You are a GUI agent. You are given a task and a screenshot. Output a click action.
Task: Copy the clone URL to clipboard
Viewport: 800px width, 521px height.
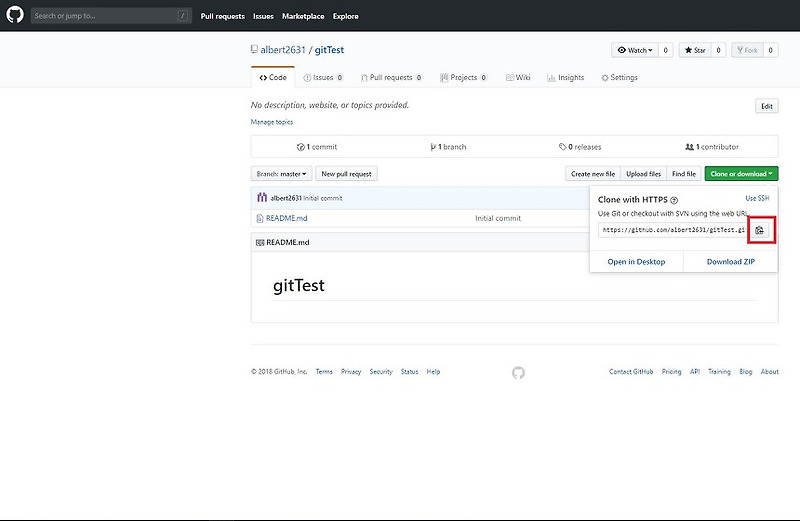[x=760, y=230]
